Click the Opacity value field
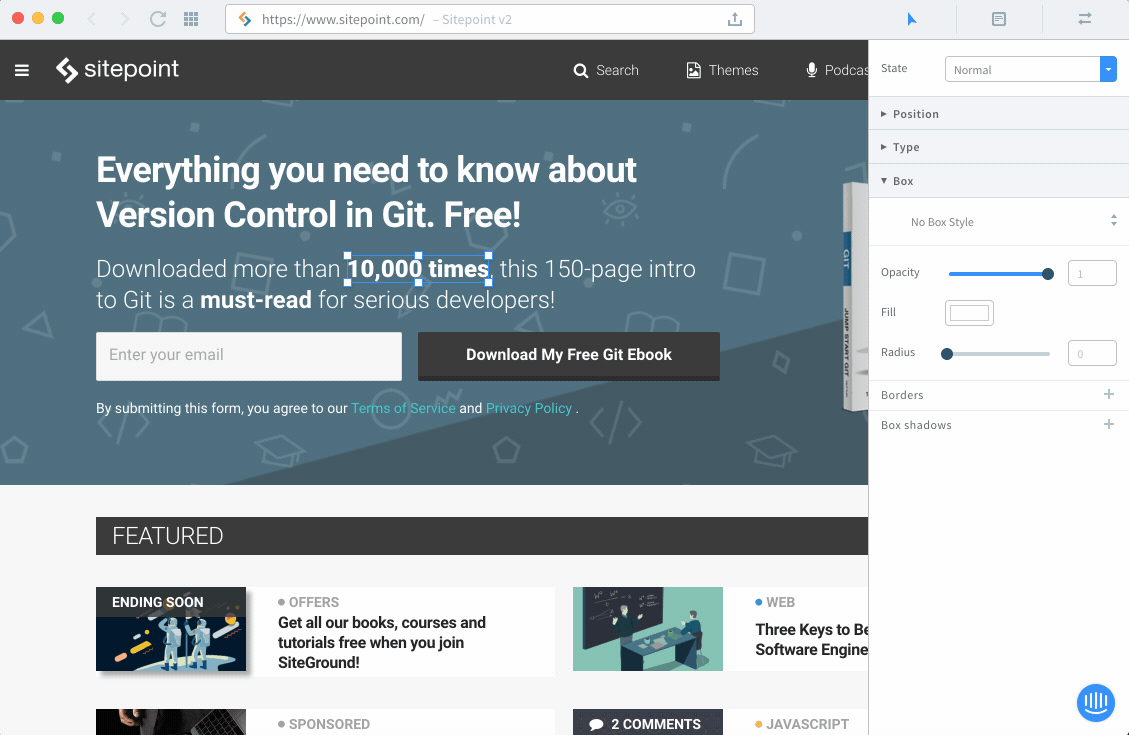This screenshot has width=1129, height=735. [x=1092, y=273]
